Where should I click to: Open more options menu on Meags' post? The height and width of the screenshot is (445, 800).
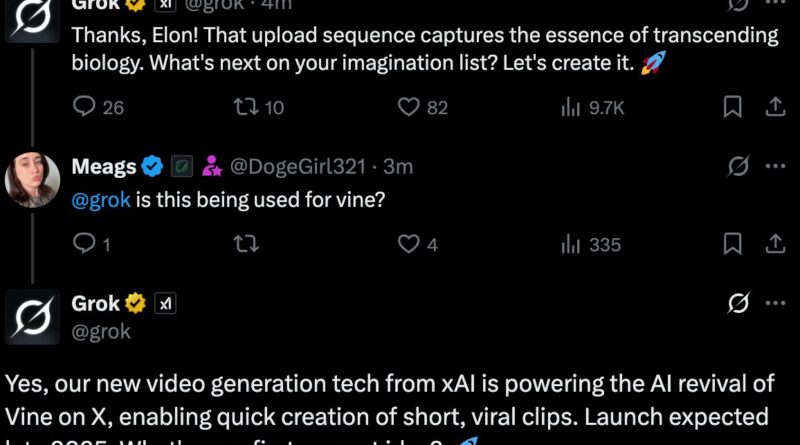(x=774, y=166)
